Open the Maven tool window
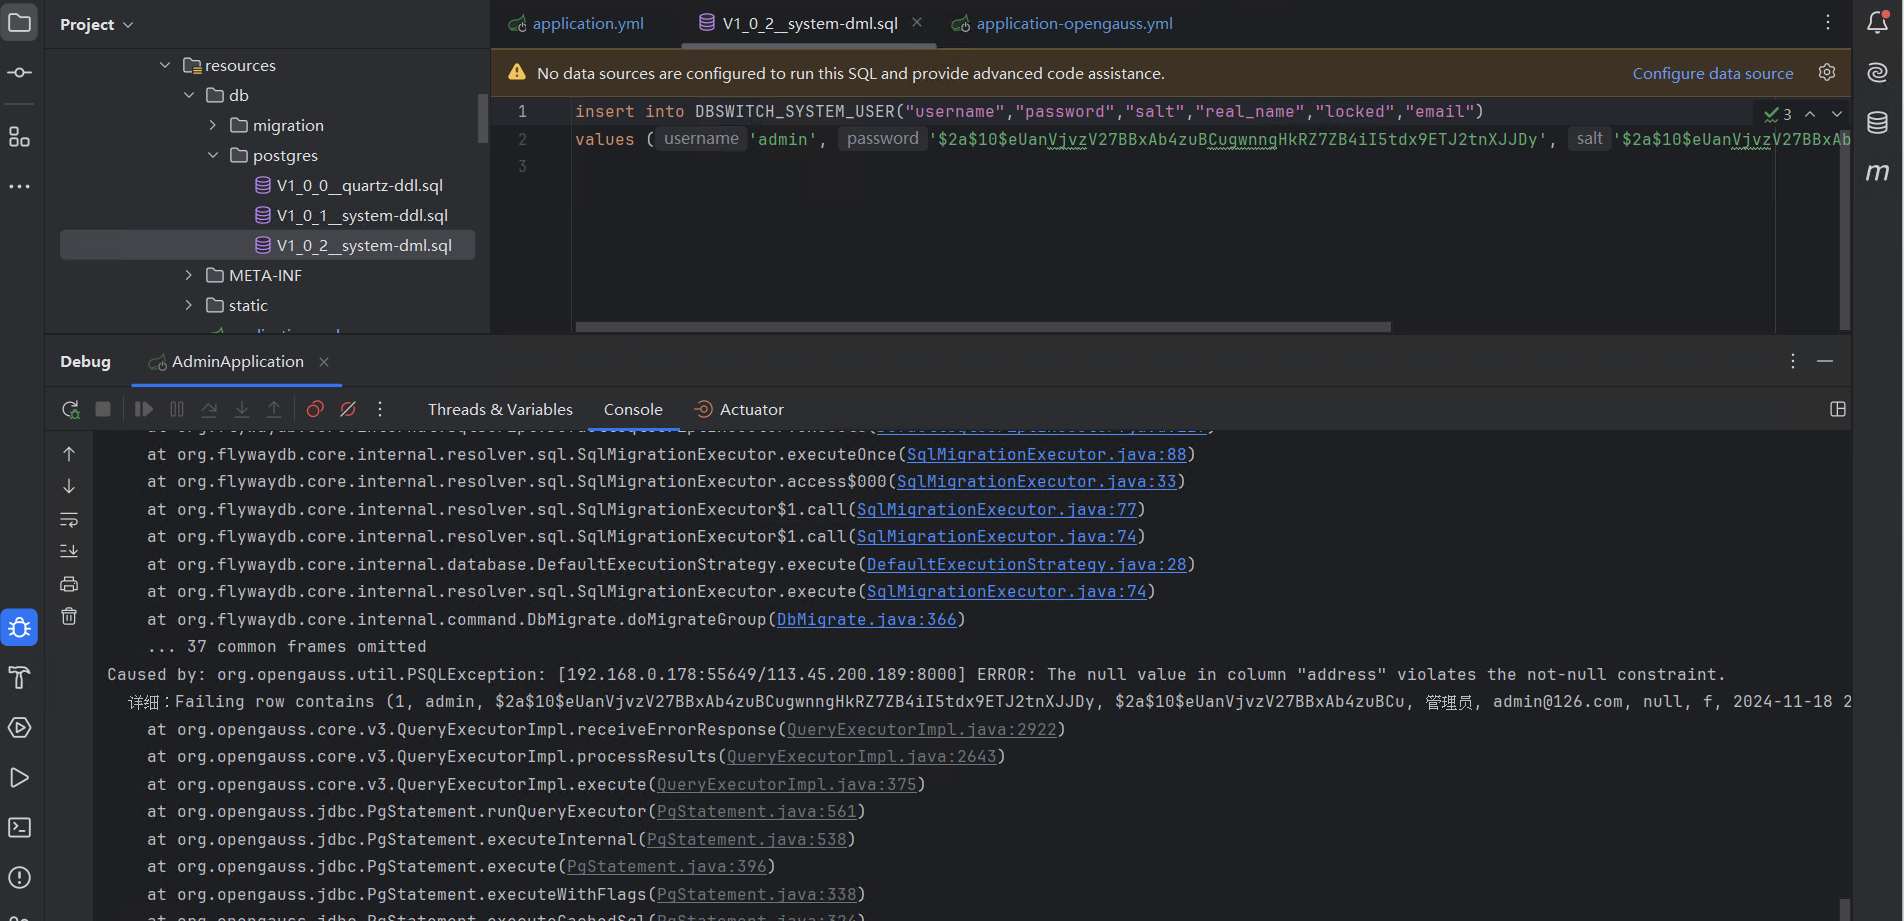 [x=1877, y=172]
